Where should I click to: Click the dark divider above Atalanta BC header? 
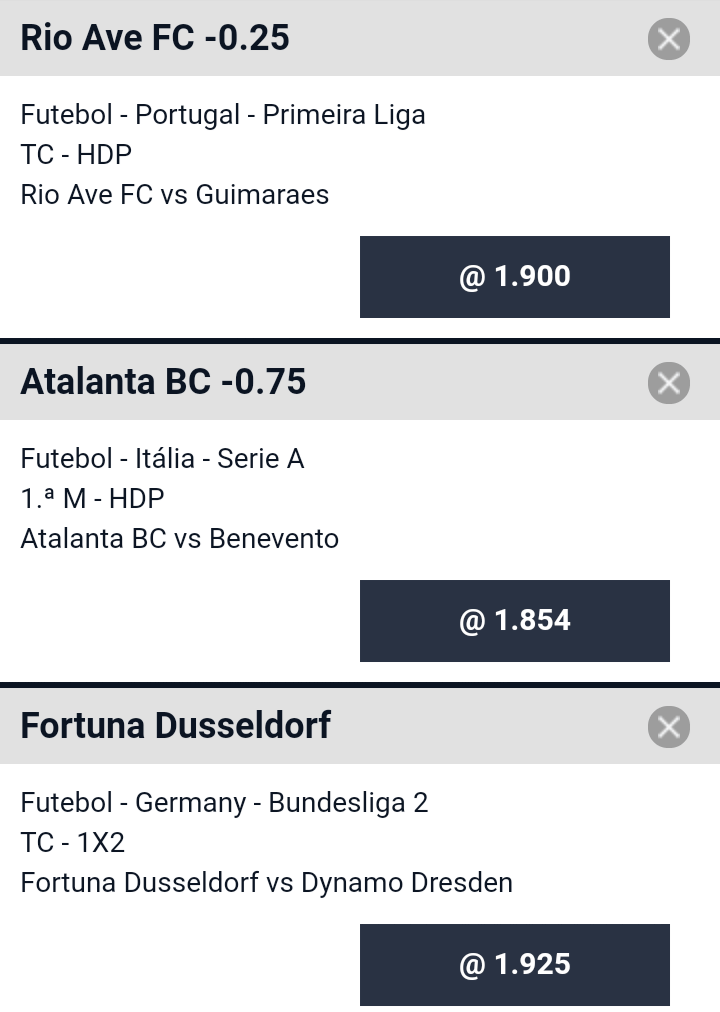tap(360, 341)
